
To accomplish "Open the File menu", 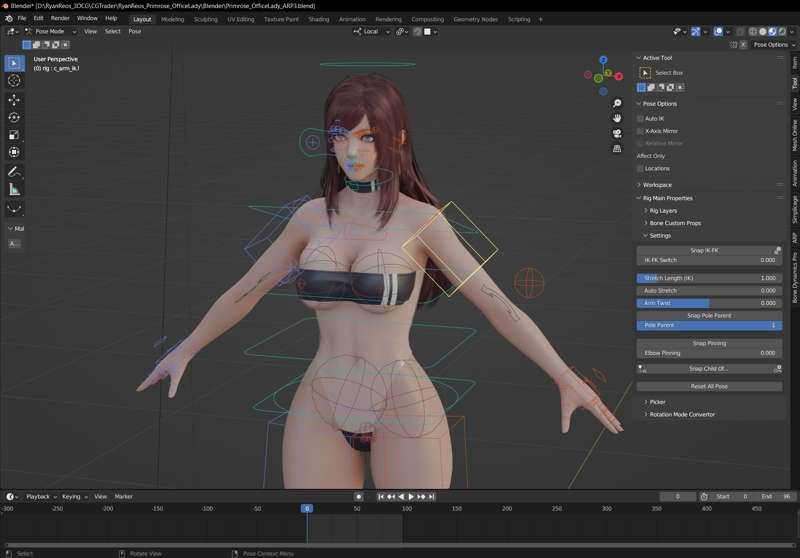I will [22, 18].
